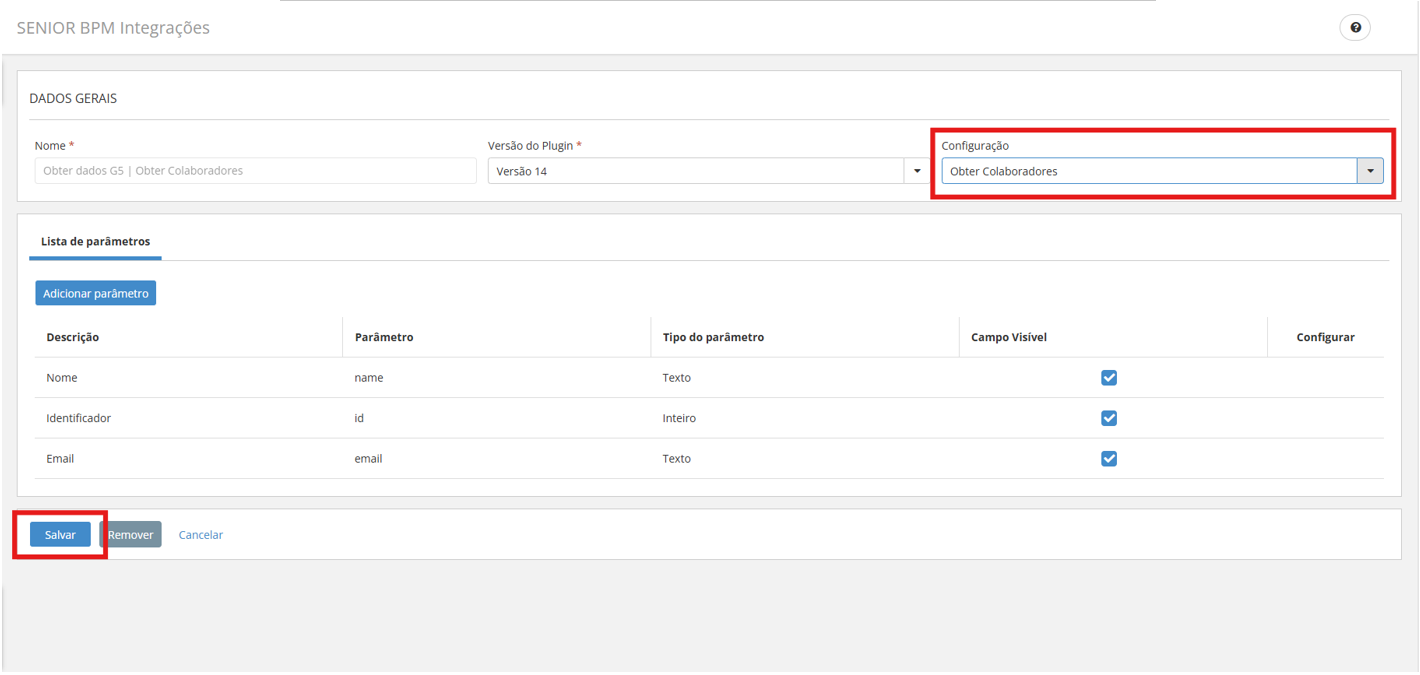Click the Campo Visível column header
The image size is (1420, 675).
1009,338
